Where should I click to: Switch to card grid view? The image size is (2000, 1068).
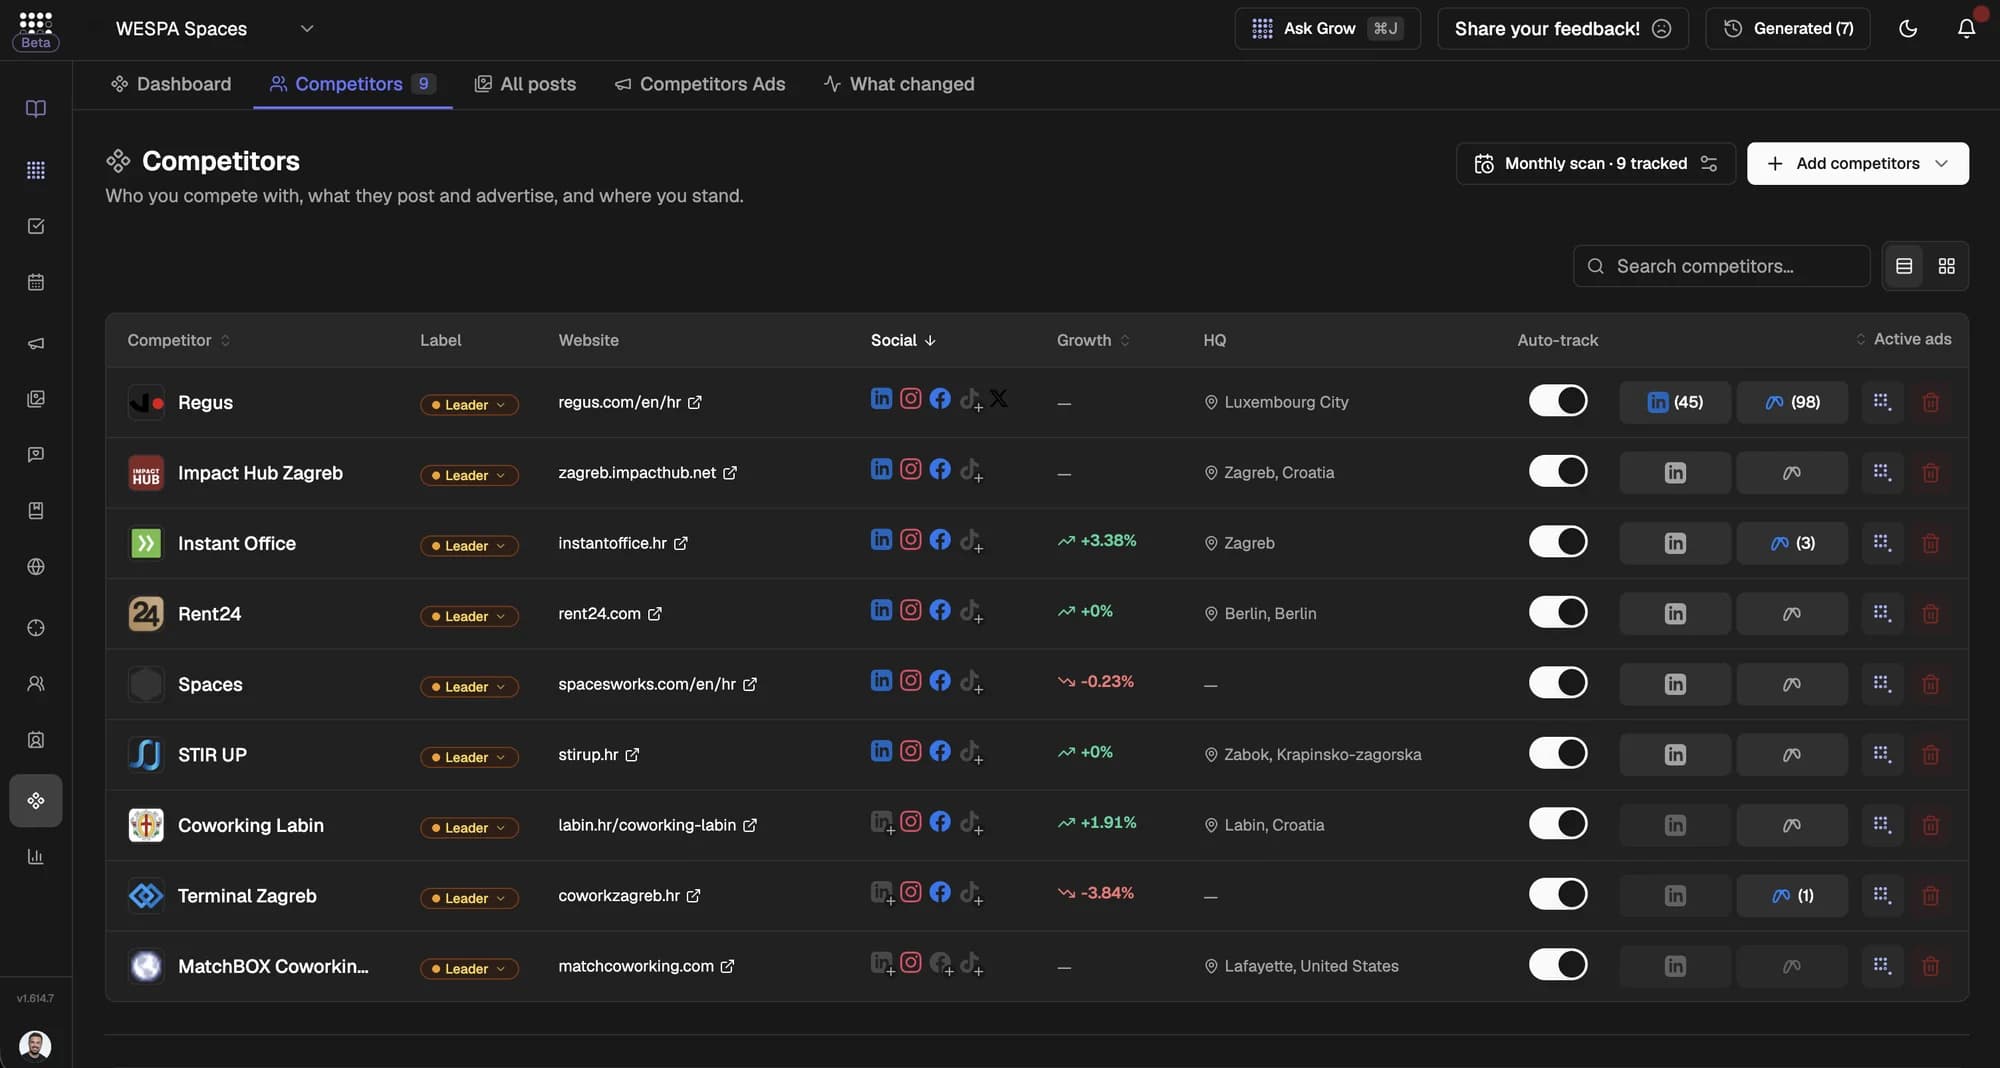point(1946,266)
